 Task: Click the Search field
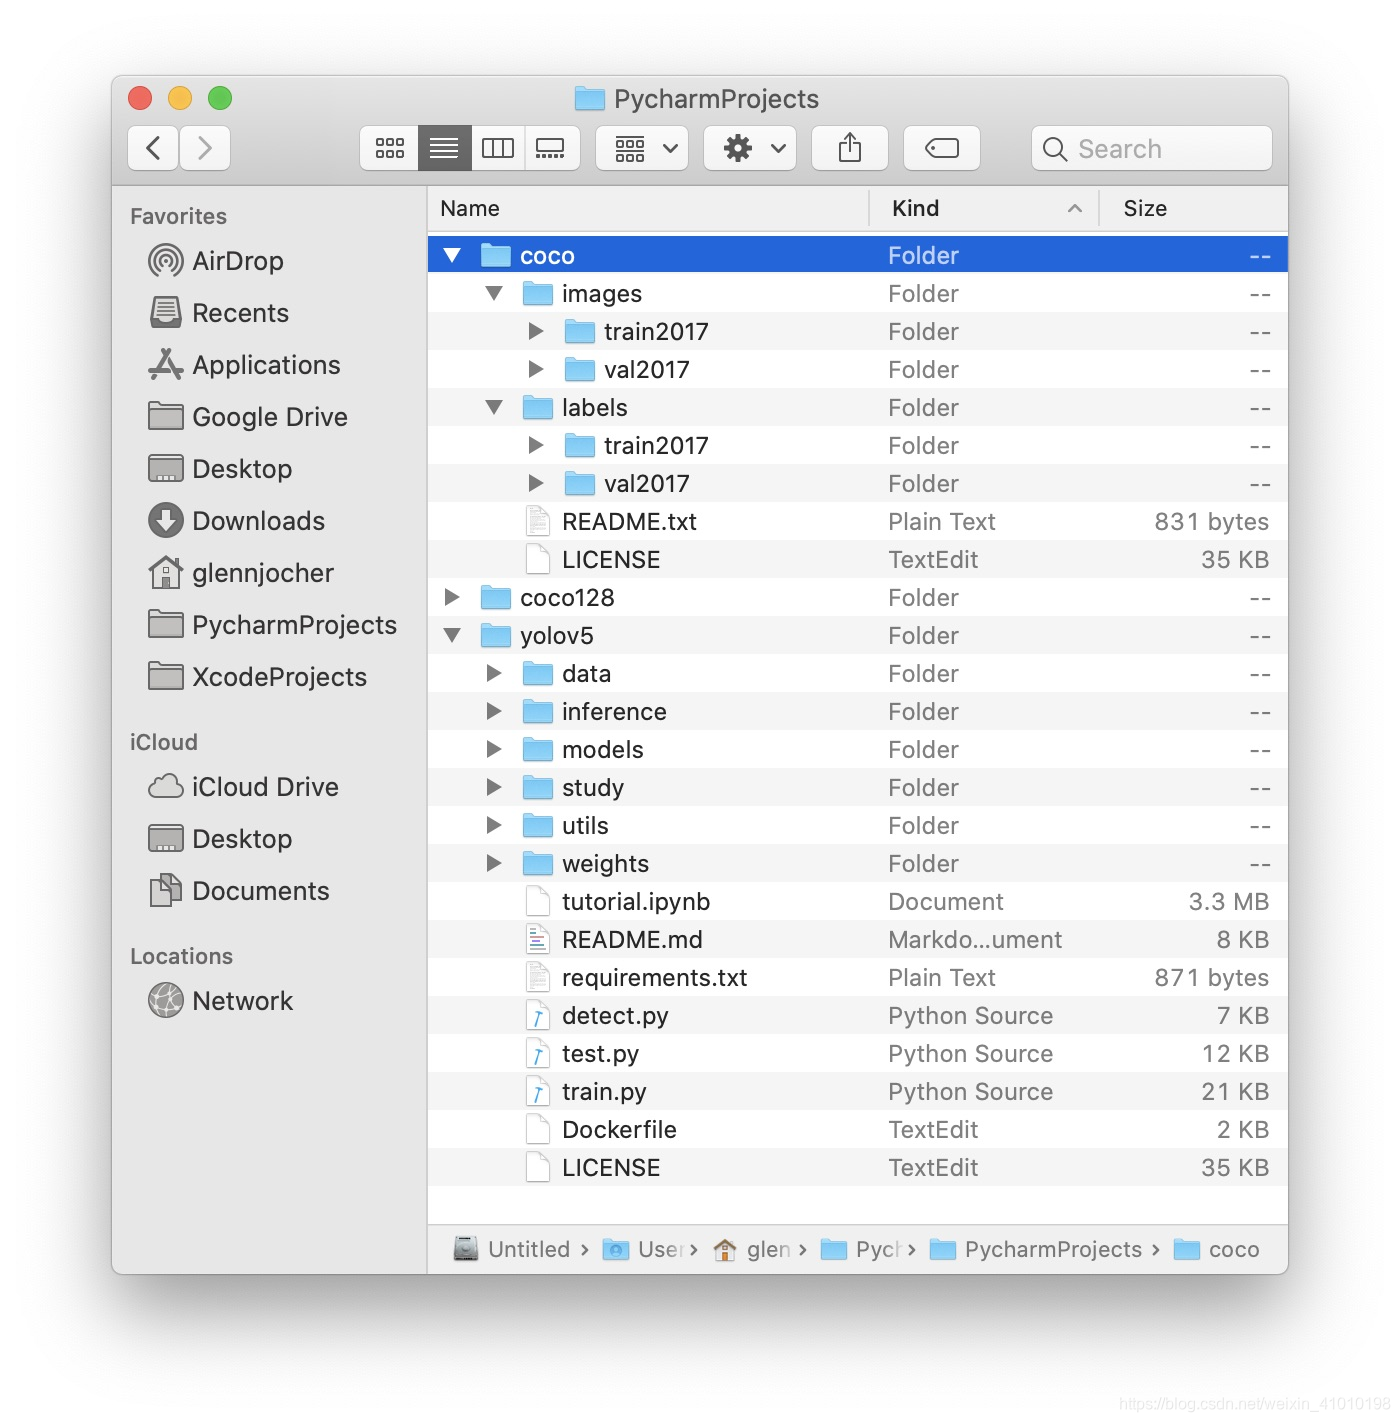point(1152,148)
